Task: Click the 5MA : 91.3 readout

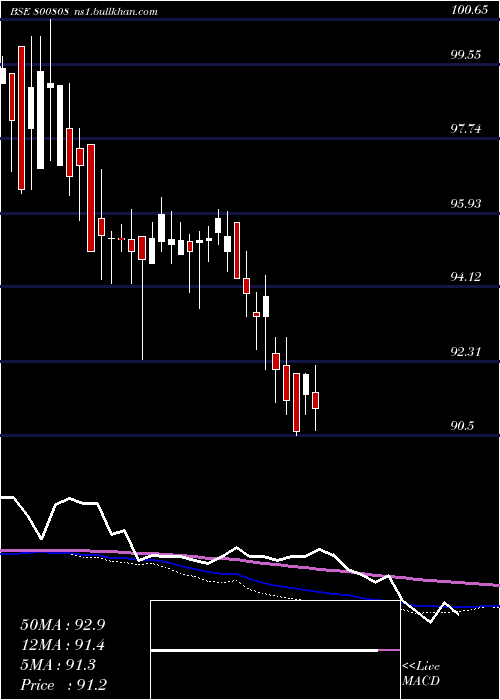Action: coord(58,665)
